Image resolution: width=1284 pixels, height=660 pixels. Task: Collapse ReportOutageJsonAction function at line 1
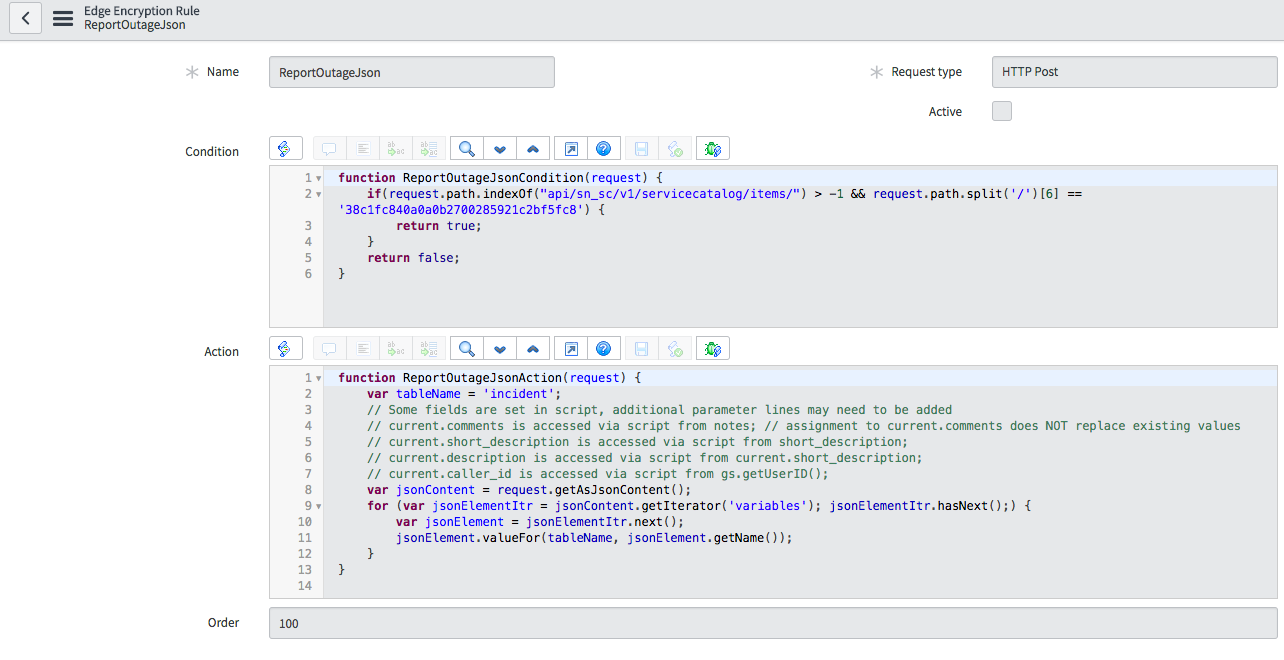pos(318,378)
